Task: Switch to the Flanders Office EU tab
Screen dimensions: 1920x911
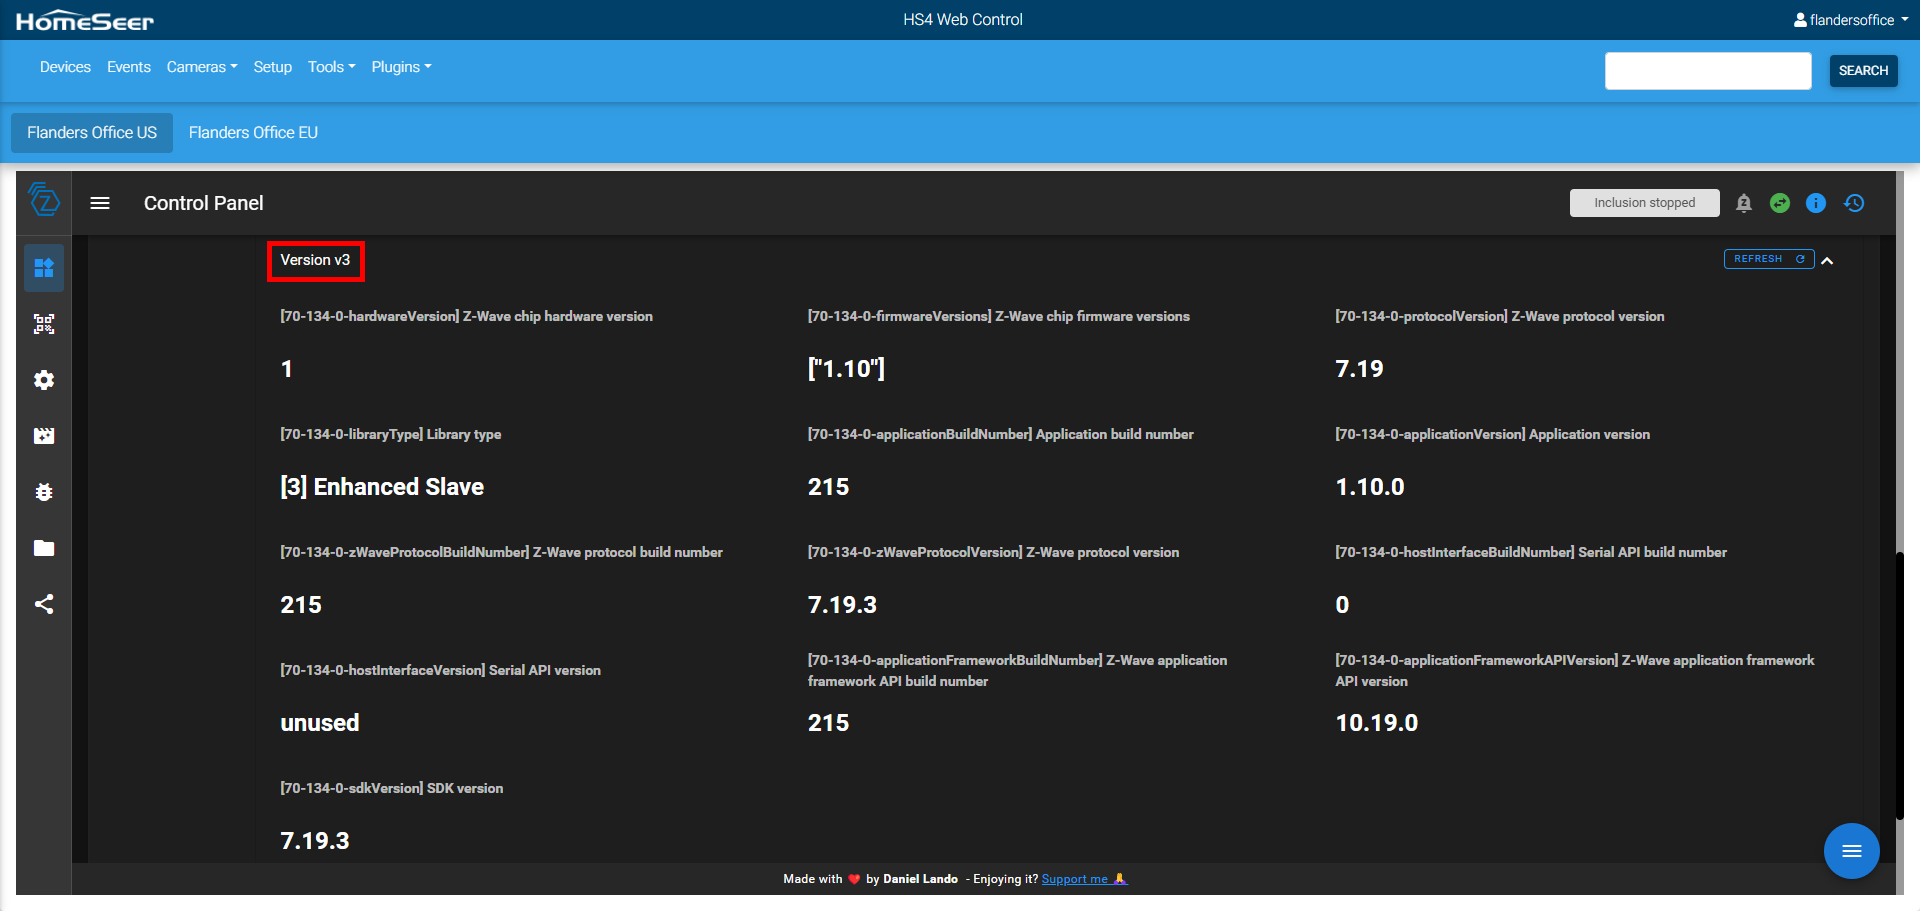Action: tap(253, 133)
